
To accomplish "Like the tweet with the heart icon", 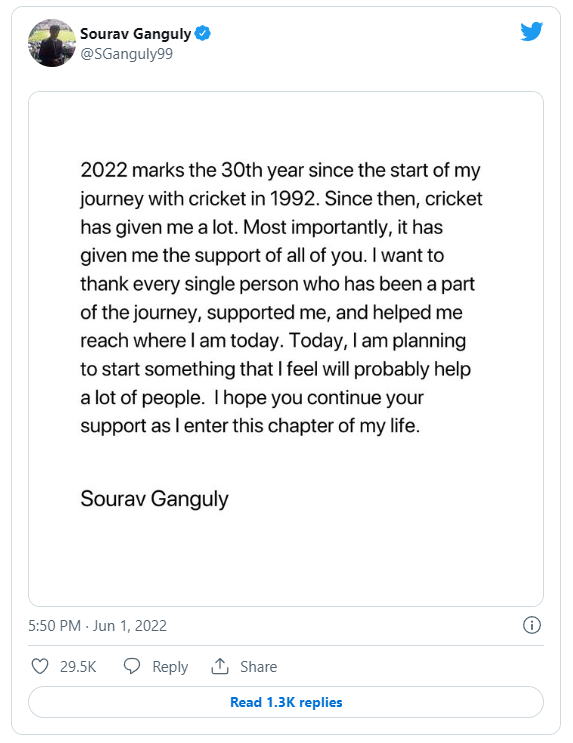I will [40, 666].
